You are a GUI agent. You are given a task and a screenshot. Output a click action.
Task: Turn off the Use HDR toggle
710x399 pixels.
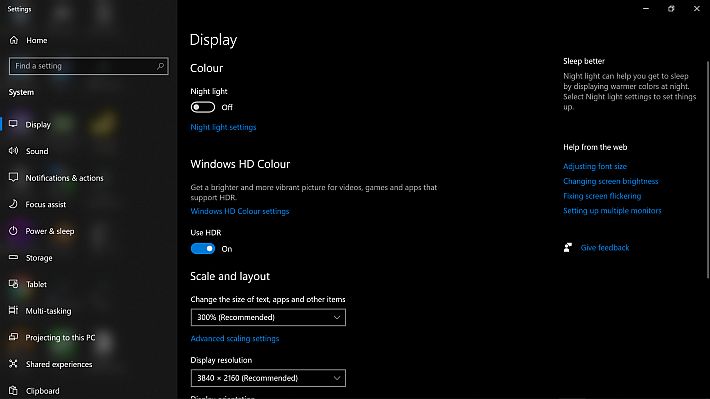203,249
